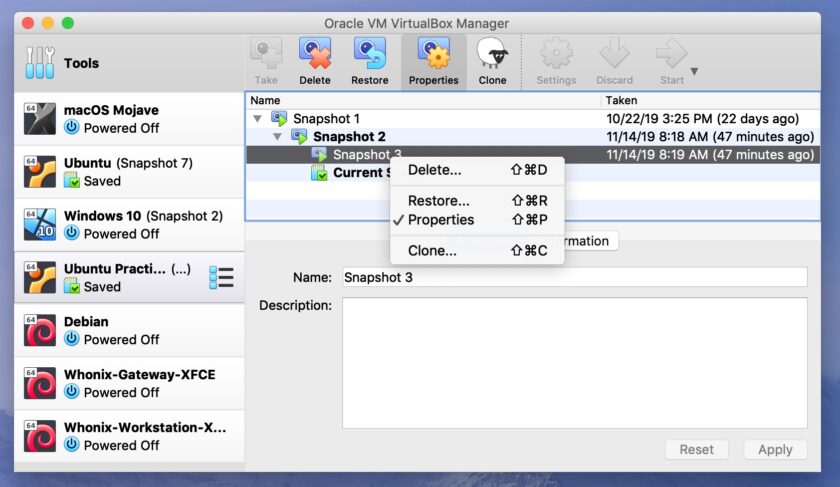Screen dimensions: 840x487
Task: Click the Snapshot 2 tree icon
Action: [x=299, y=137]
